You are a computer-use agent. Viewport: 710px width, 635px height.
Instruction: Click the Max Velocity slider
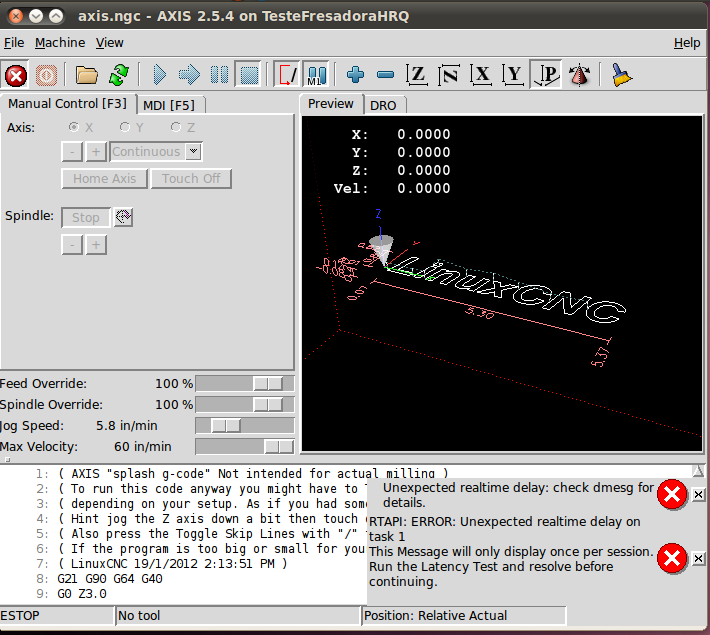(x=245, y=447)
